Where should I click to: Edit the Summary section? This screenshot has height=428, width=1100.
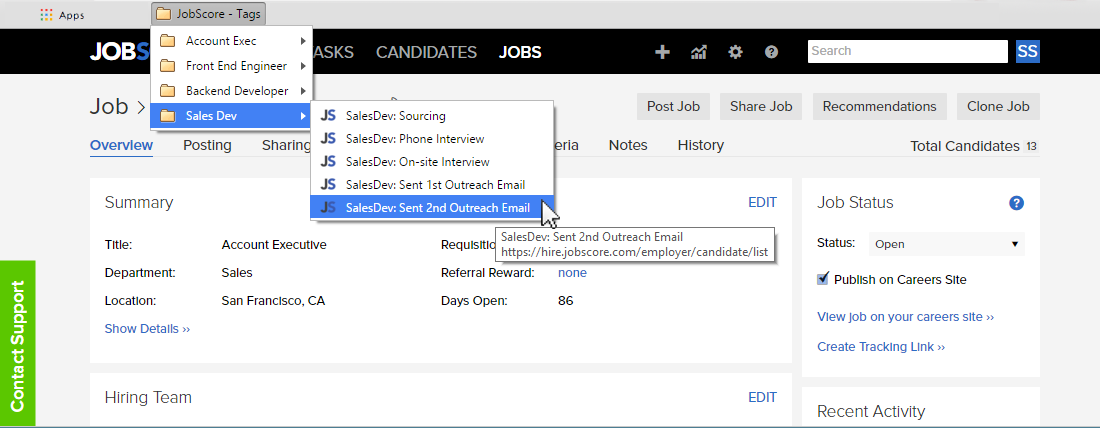coord(763,203)
